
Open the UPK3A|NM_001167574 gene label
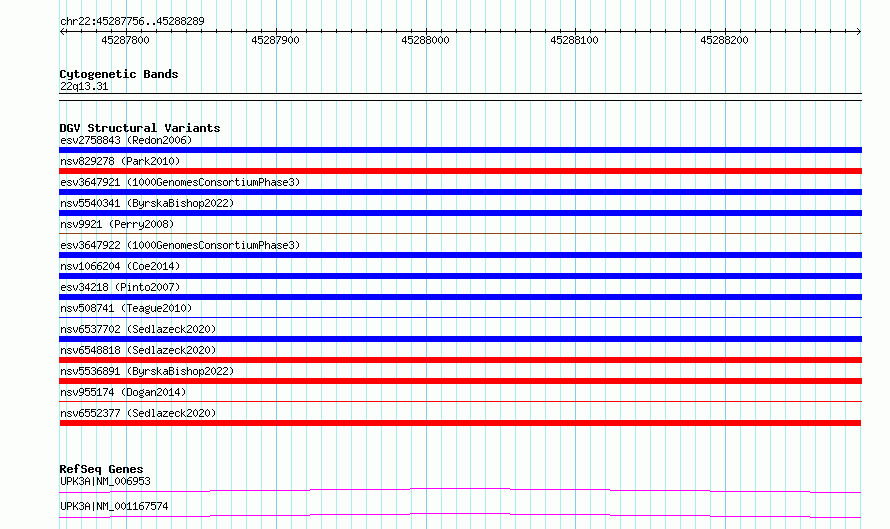(114, 506)
